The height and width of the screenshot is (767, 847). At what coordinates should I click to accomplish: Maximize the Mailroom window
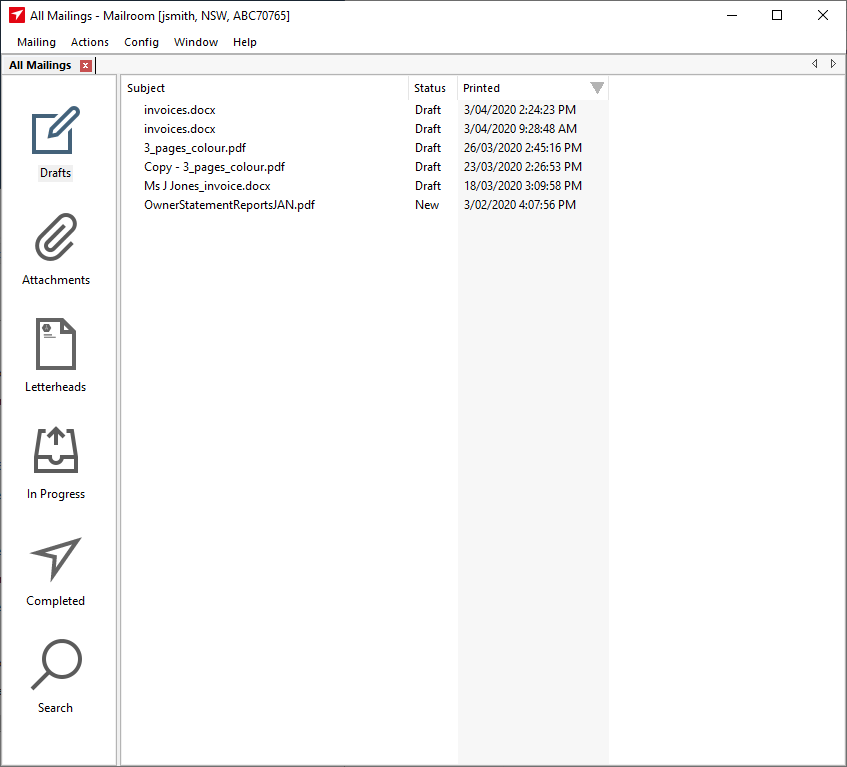(x=777, y=15)
